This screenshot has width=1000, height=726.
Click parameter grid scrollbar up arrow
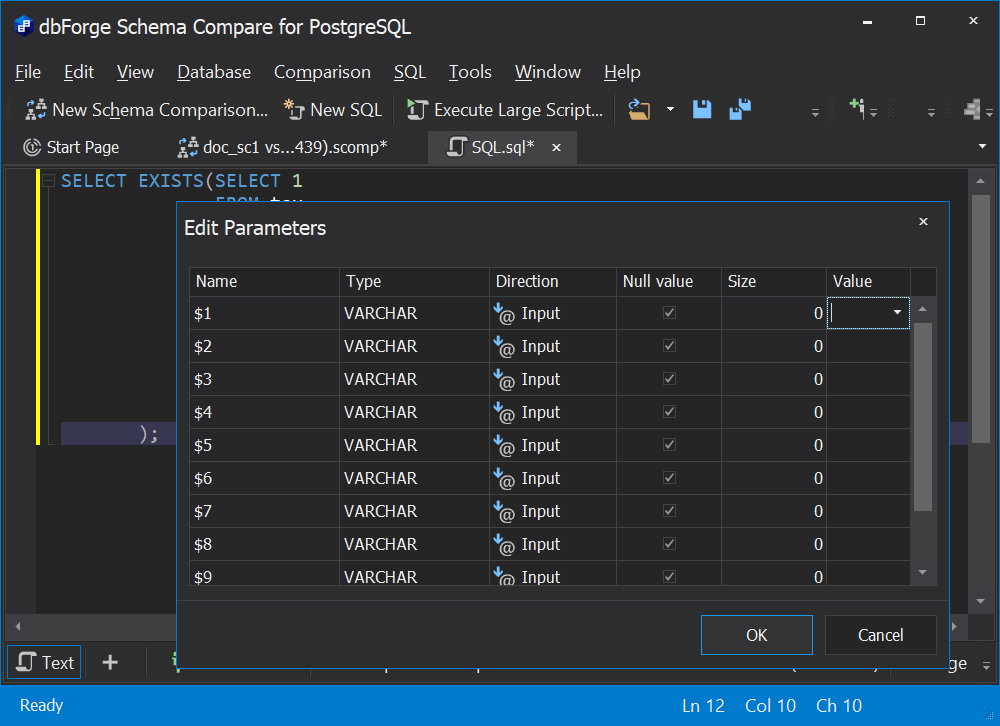coord(922,309)
